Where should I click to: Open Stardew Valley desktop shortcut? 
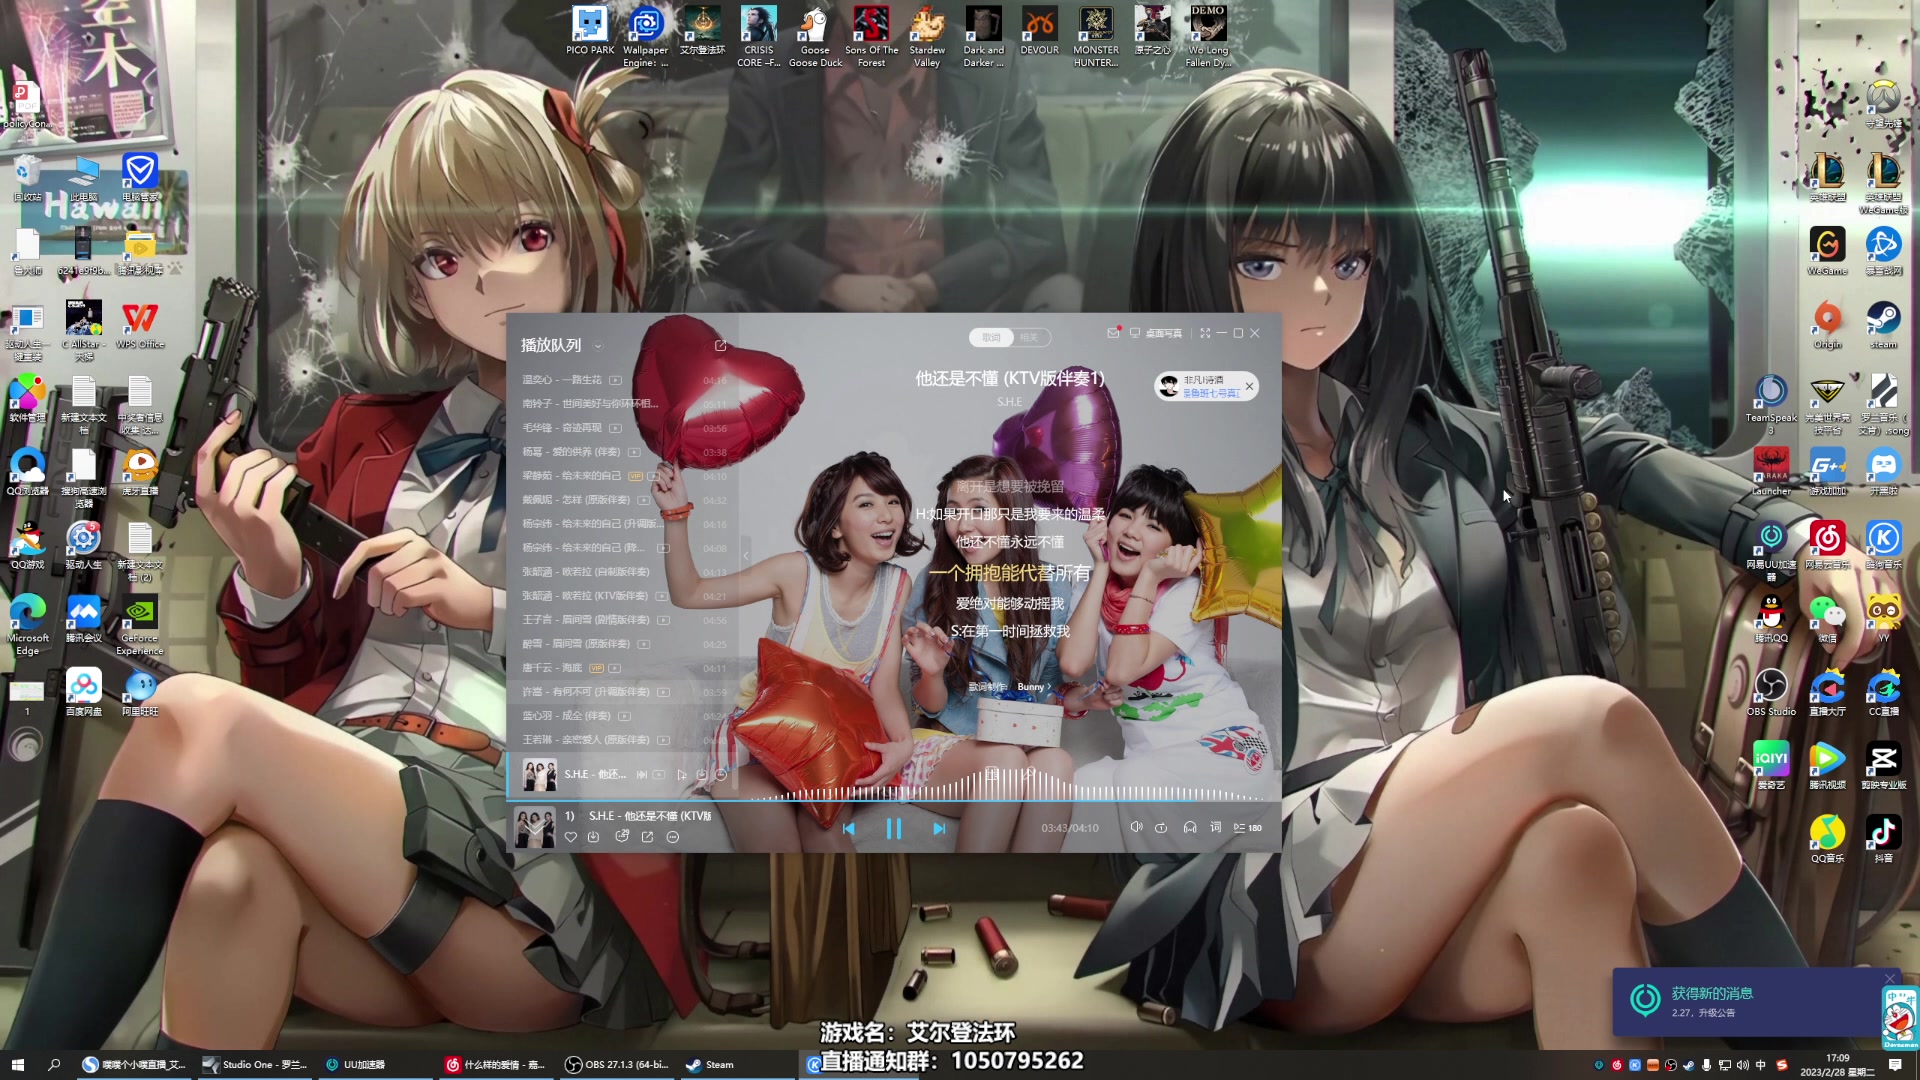tap(927, 36)
